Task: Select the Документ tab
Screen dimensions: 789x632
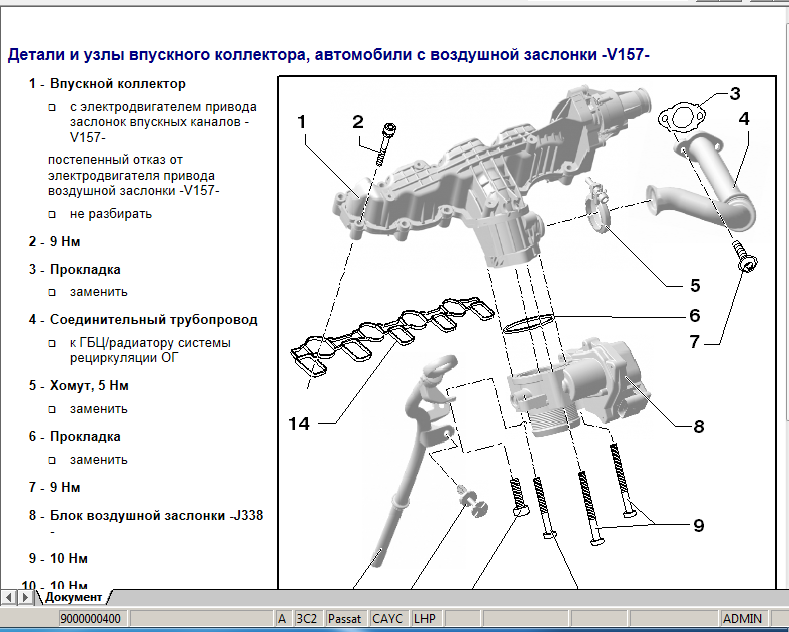Action: 73,597
